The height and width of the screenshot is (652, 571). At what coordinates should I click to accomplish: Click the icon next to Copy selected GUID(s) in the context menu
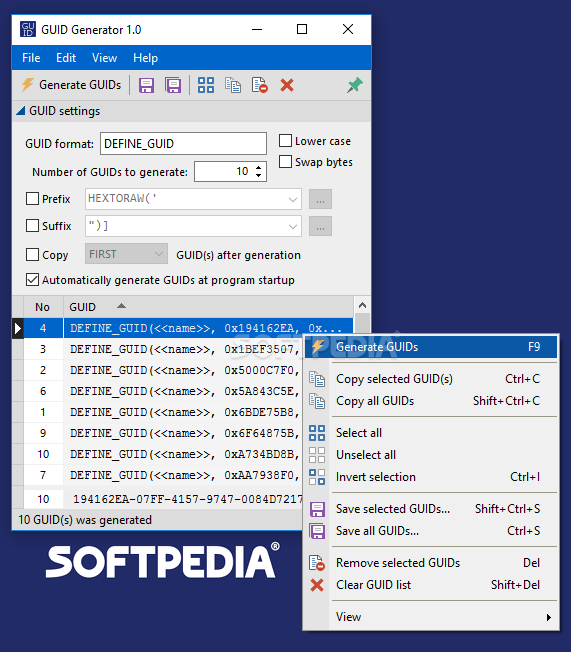point(317,379)
